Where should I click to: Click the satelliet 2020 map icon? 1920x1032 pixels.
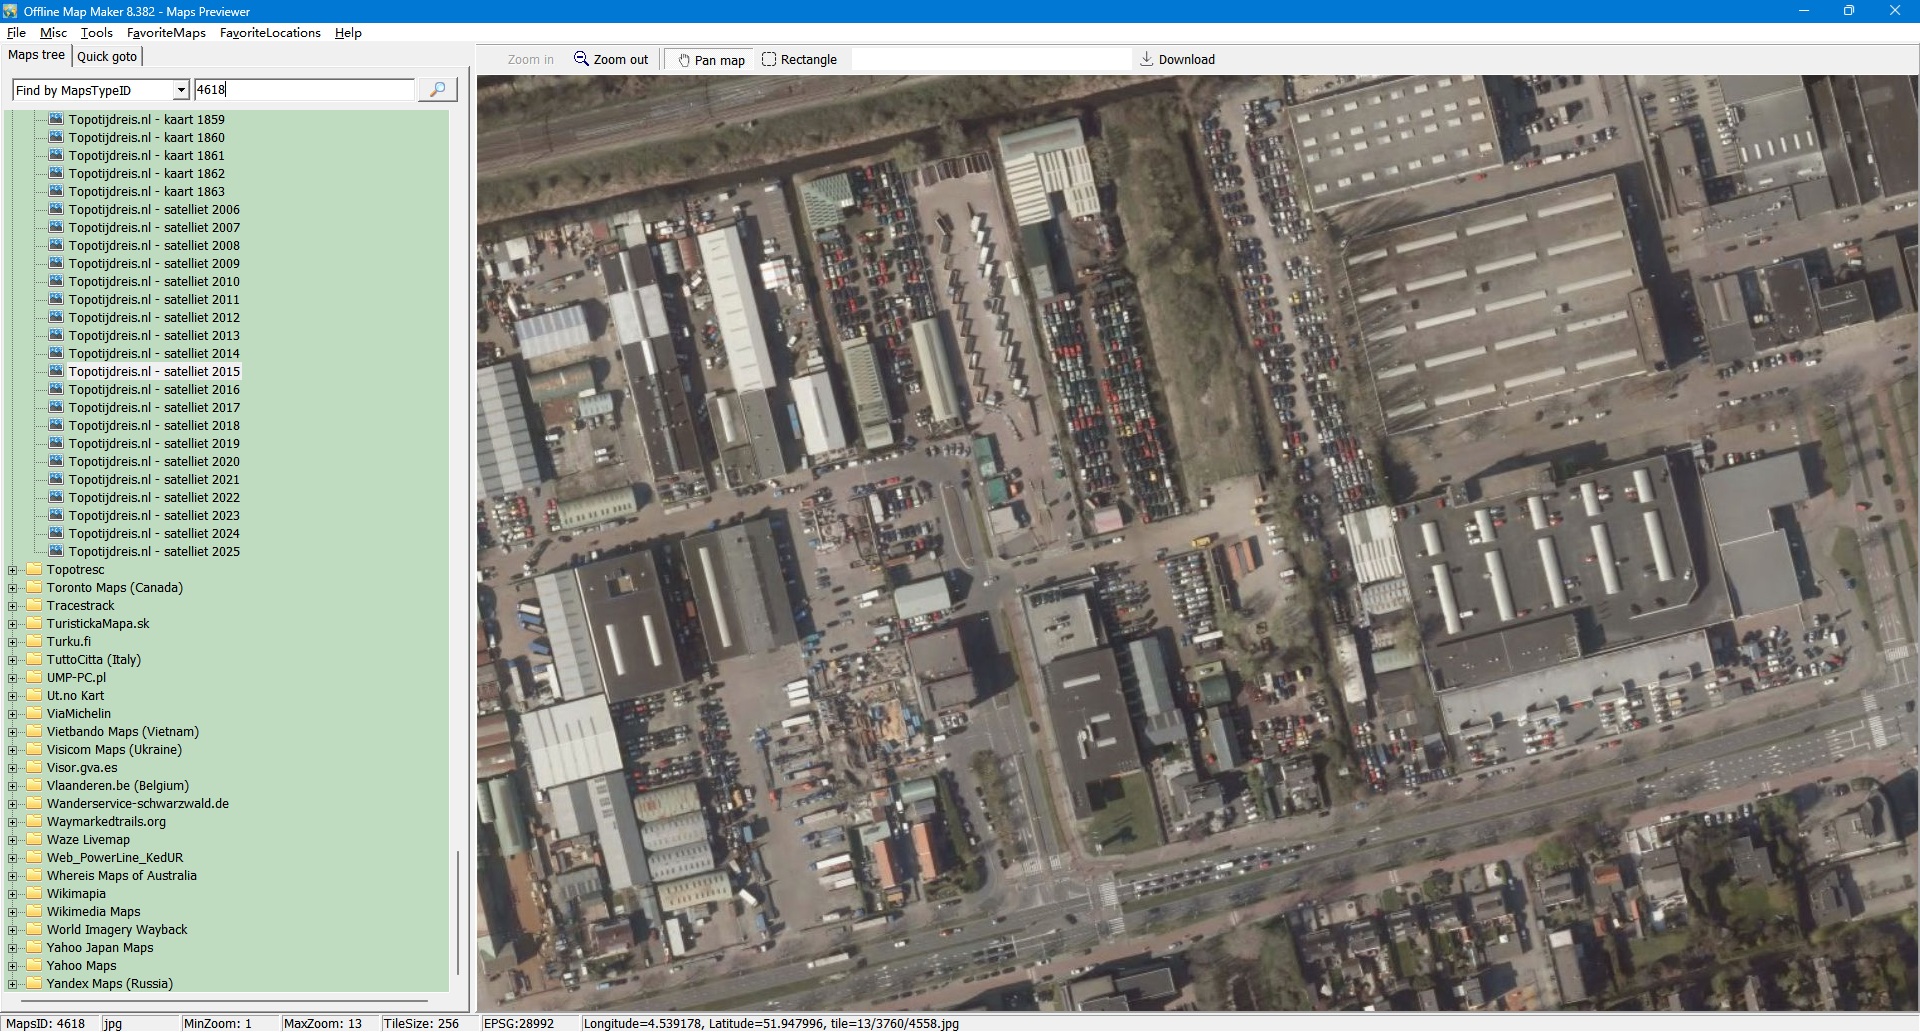coord(56,461)
